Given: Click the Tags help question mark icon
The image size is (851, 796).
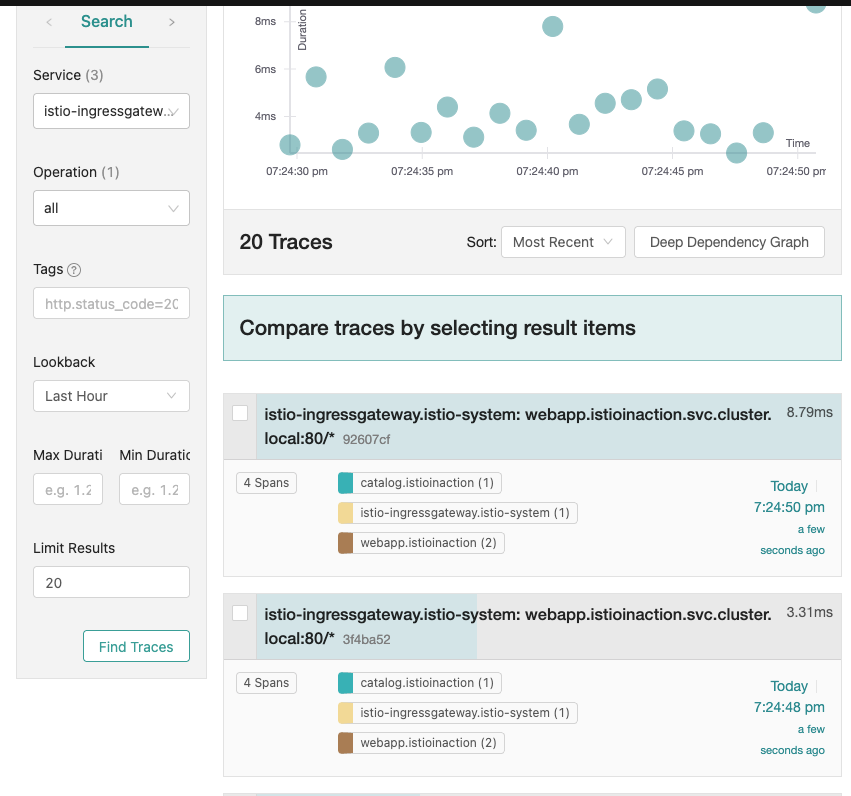Looking at the screenshot, I should click(x=74, y=270).
